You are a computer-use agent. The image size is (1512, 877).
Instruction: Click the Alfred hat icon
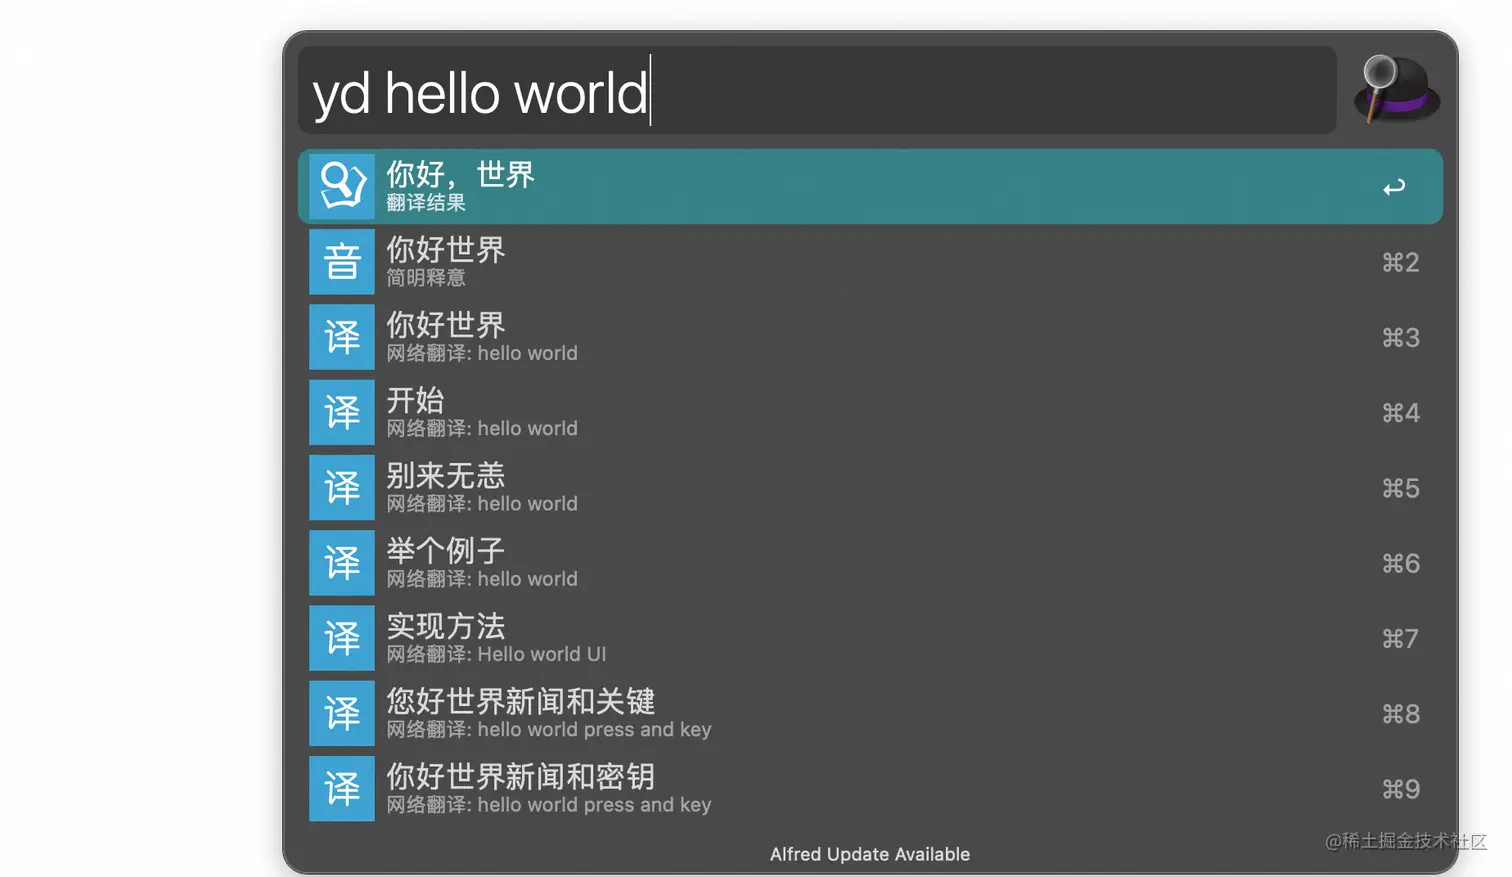click(x=1396, y=90)
